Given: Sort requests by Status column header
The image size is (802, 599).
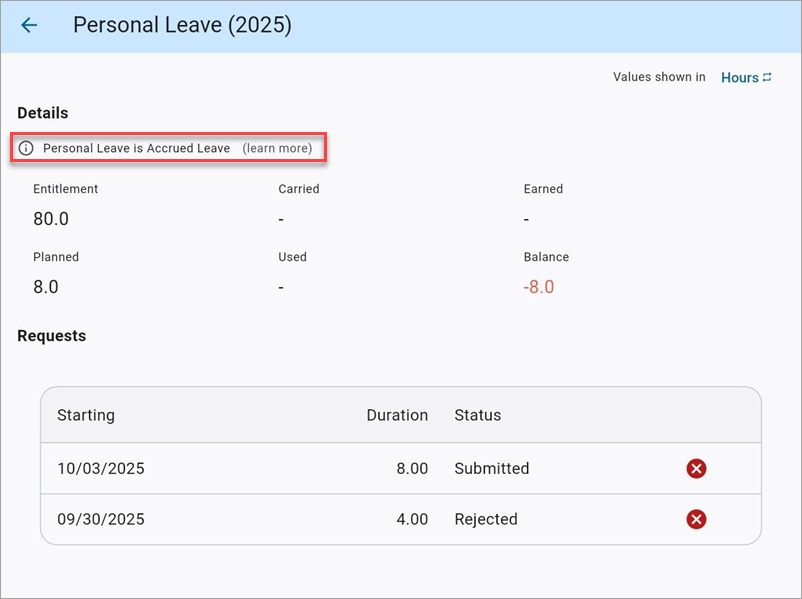Looking at the screenshot, I should (x=477, y=415).
